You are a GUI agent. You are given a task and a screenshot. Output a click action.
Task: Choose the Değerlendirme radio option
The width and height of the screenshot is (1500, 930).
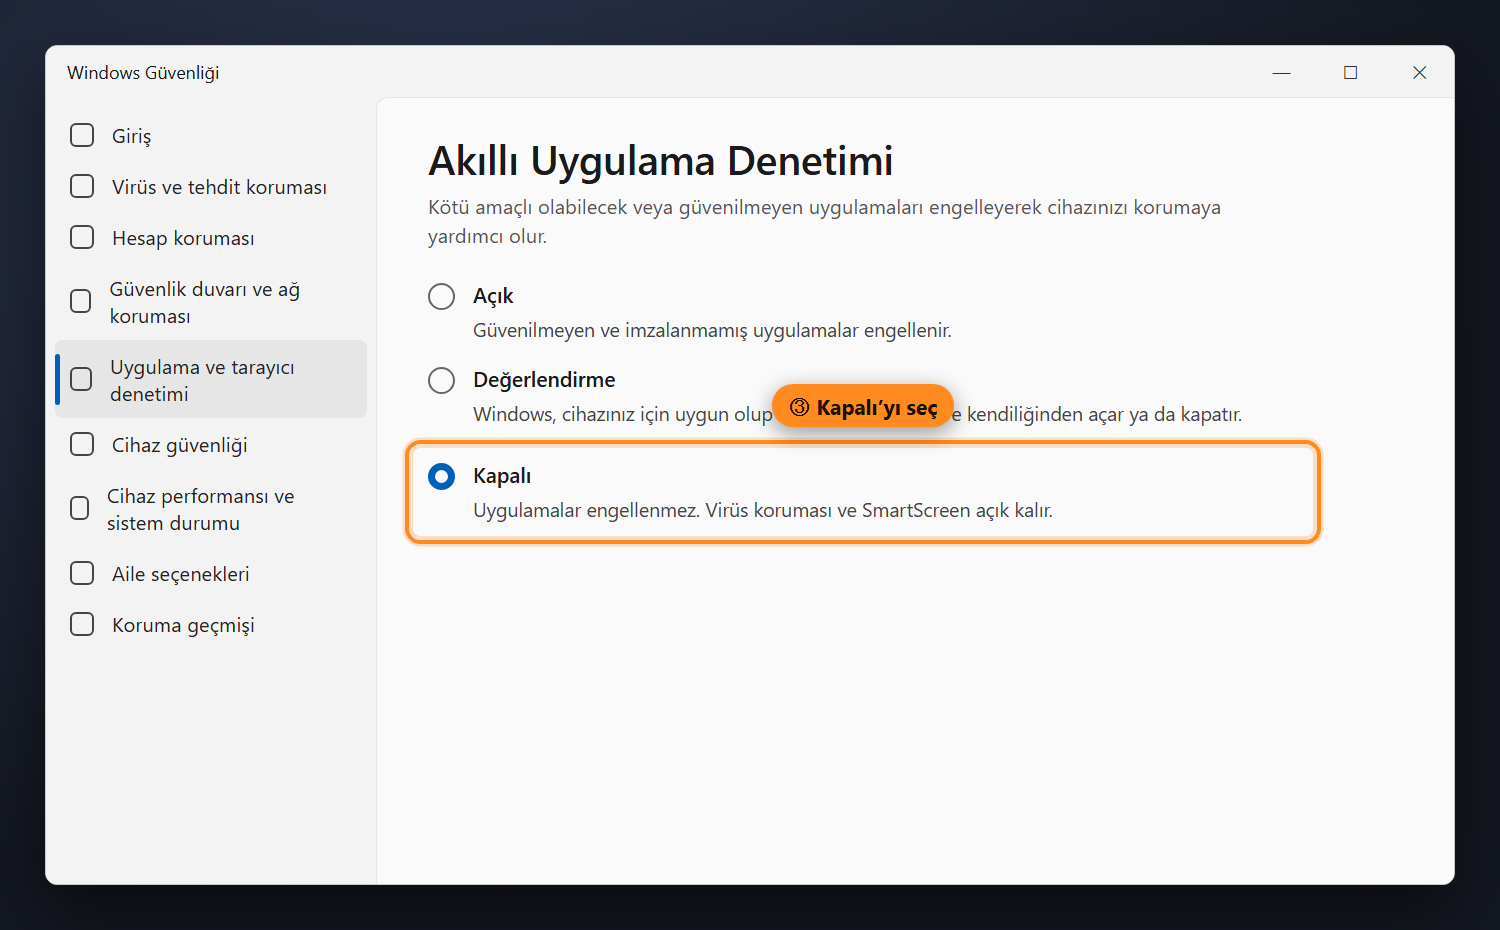coord(441,380)
